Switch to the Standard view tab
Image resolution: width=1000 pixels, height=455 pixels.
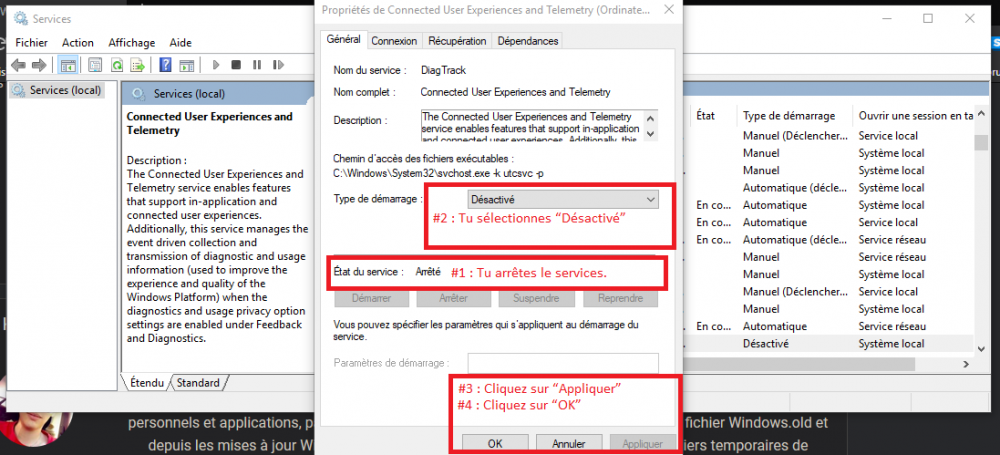(x=198, y=383)
